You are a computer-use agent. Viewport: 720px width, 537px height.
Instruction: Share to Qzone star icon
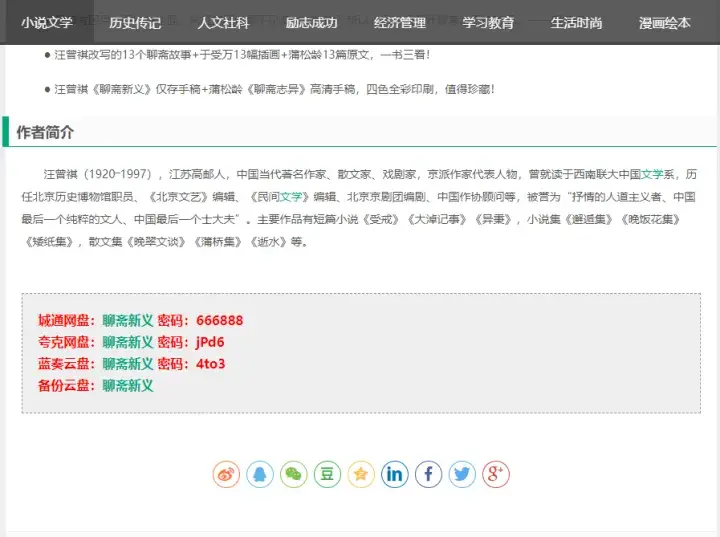[361, 474]
